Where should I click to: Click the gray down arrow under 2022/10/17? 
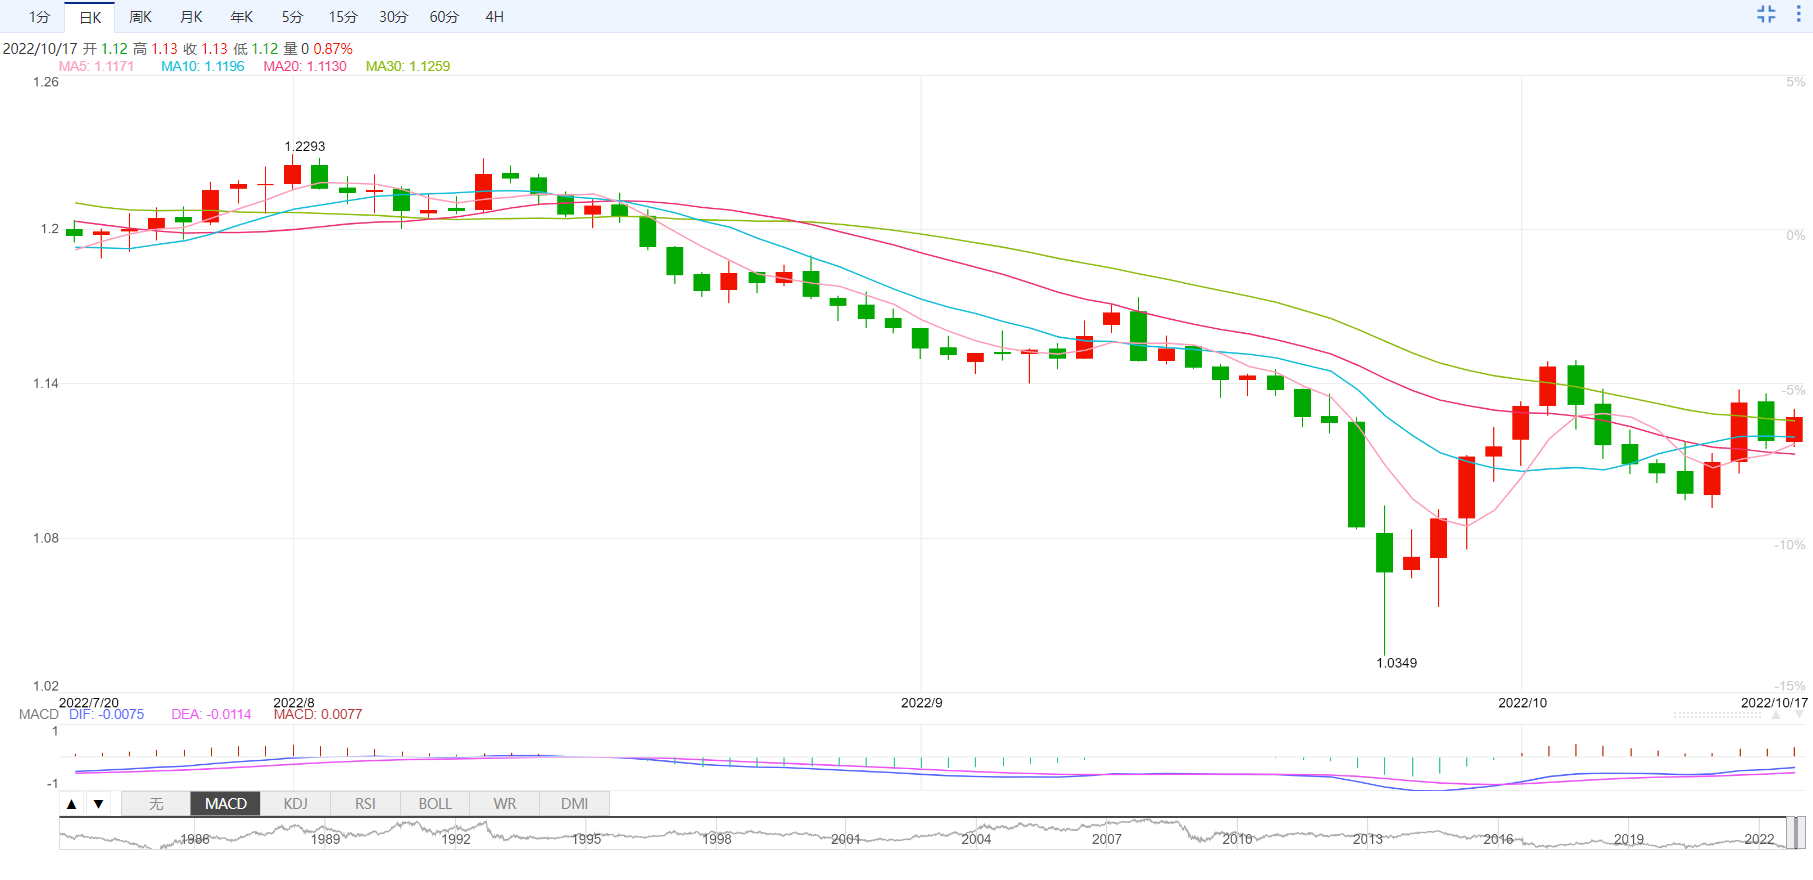1799,715
